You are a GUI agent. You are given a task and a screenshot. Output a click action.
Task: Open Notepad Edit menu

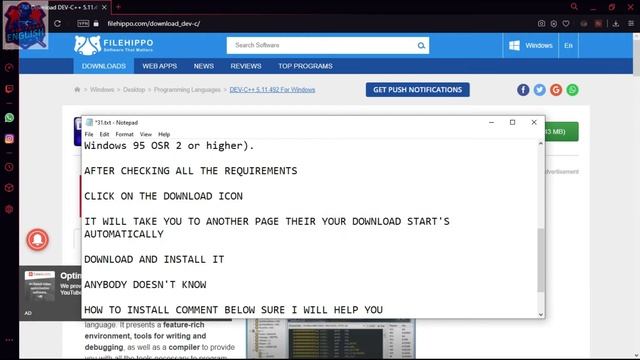[104, 134]
